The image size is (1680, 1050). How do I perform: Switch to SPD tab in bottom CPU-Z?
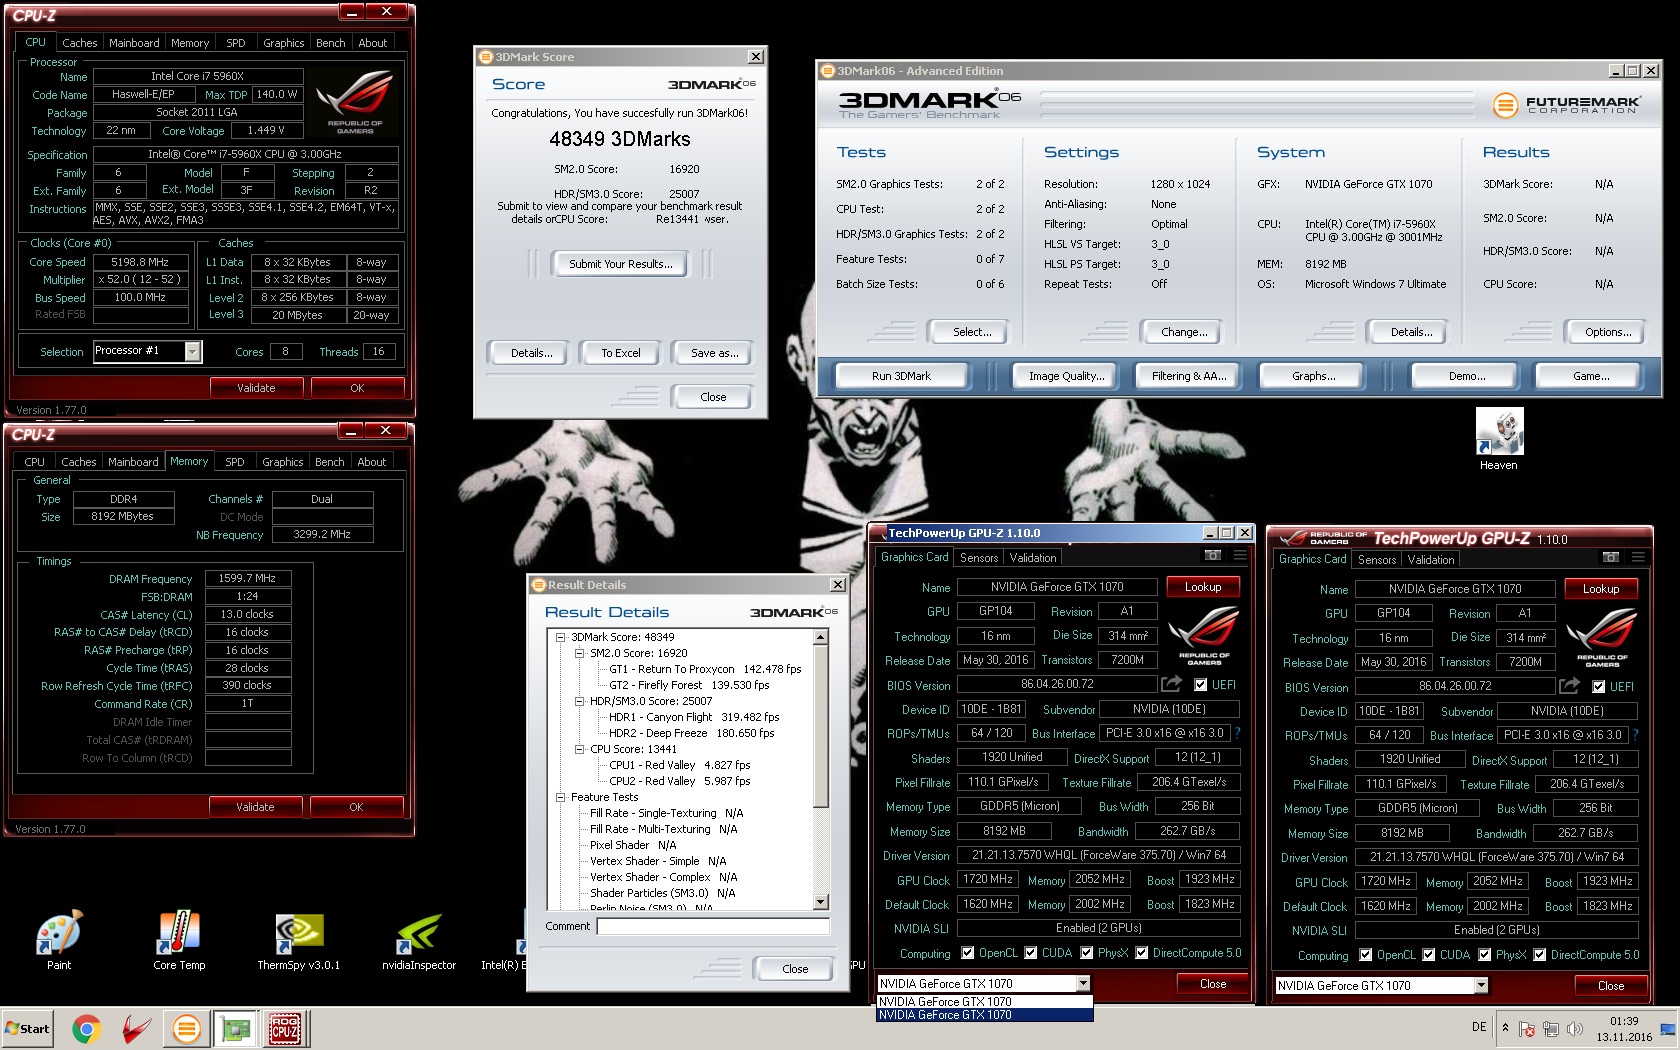[235, 462]
